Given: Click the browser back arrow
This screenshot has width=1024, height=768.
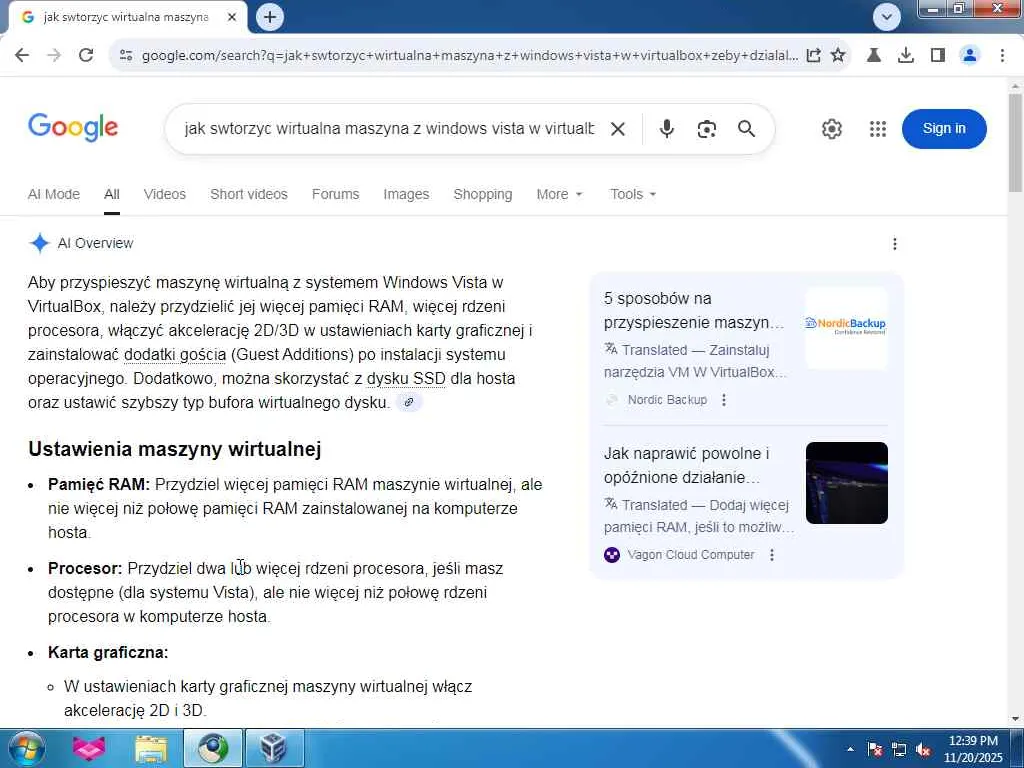Looking at the screenshot, I should (22, 56).
